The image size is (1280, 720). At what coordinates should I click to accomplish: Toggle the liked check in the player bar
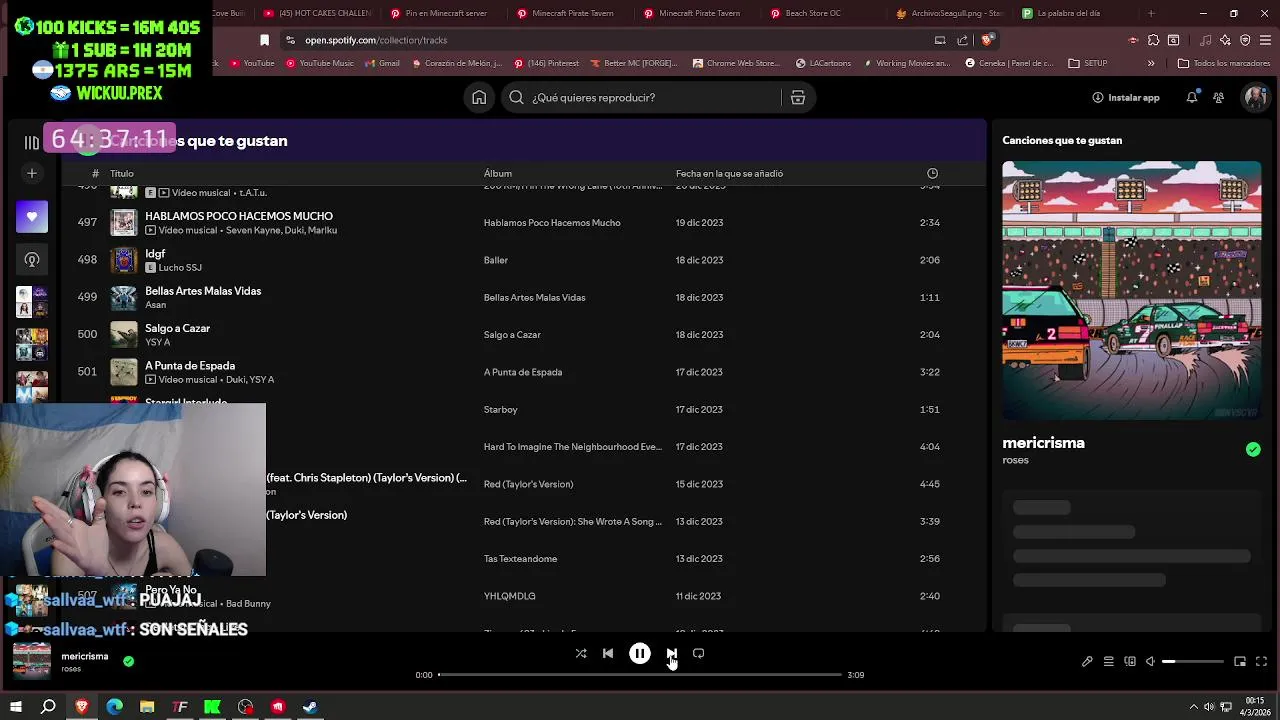128,661
